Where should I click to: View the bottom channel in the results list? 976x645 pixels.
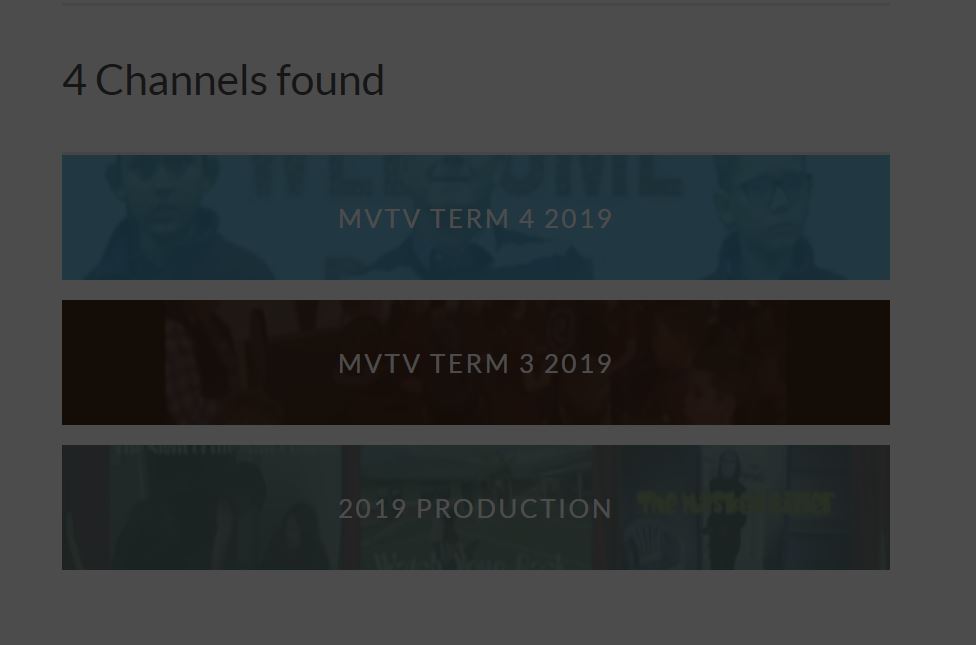coord(475,507)
